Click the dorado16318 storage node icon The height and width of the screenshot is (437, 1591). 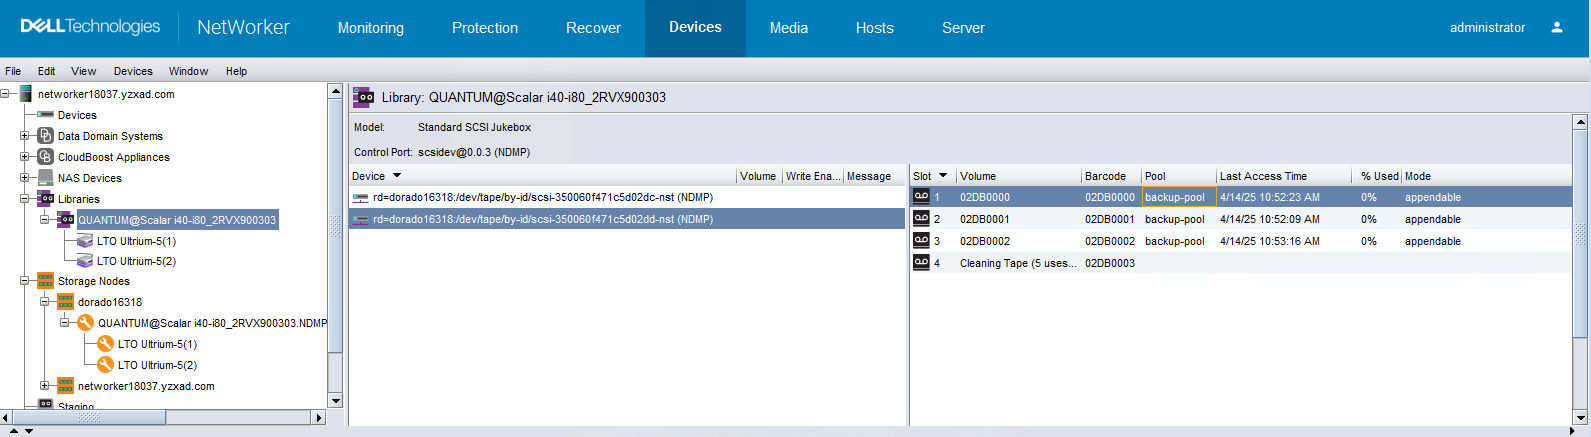click(65, 302)
